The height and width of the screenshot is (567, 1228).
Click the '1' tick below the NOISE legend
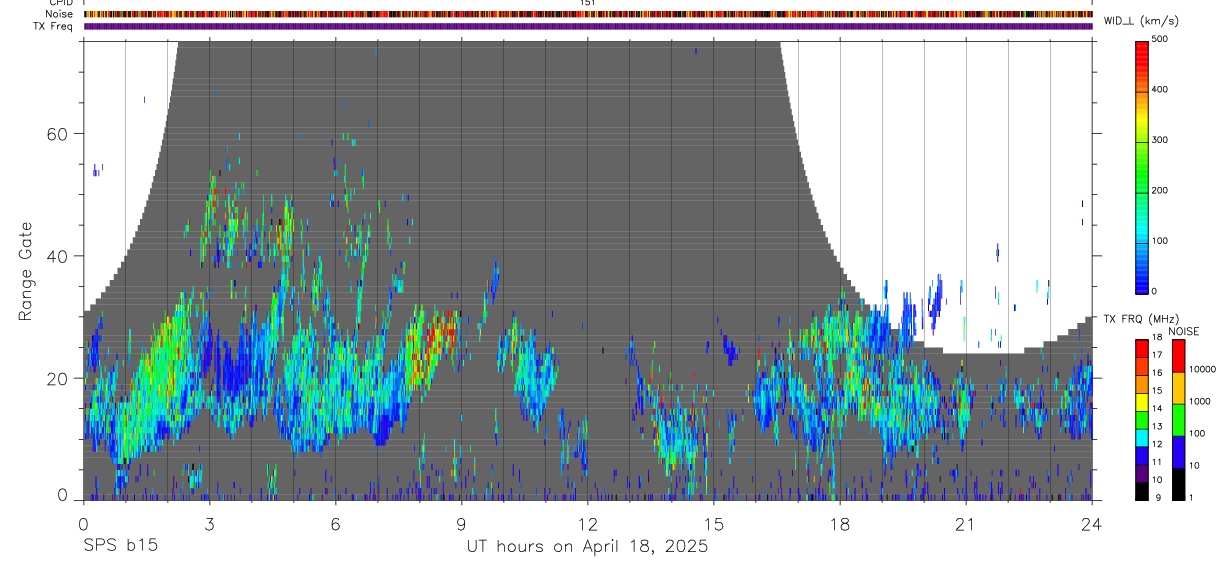click(x=1193, y=497)
